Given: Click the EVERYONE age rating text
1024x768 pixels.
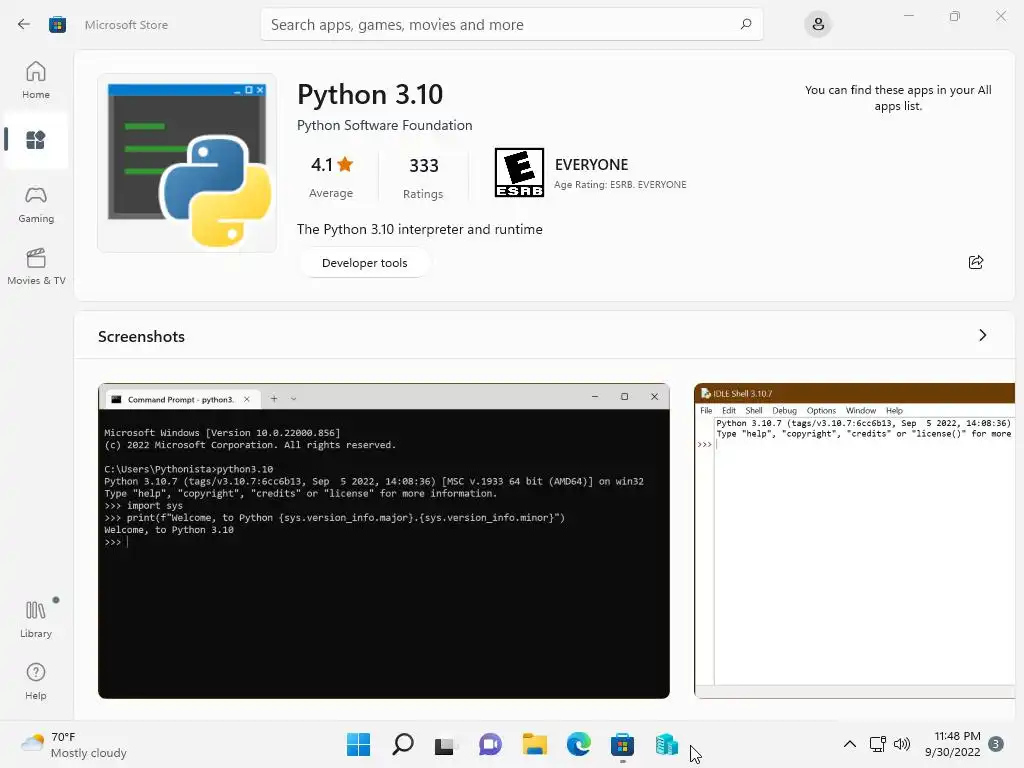Looking at the screenshot, I should coord(591,165).
